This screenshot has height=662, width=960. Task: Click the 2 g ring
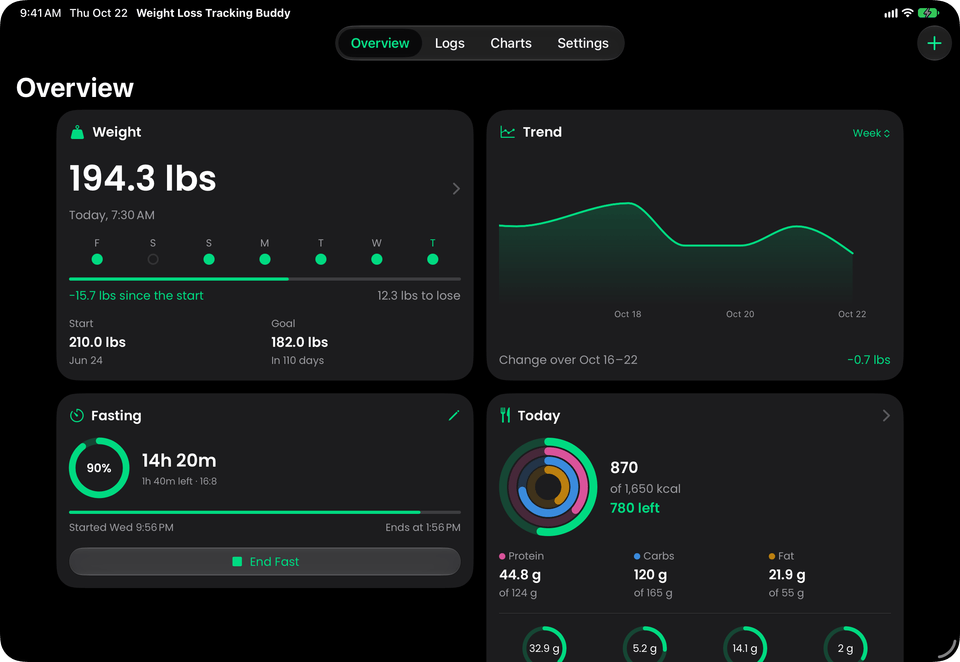point(846,644)
